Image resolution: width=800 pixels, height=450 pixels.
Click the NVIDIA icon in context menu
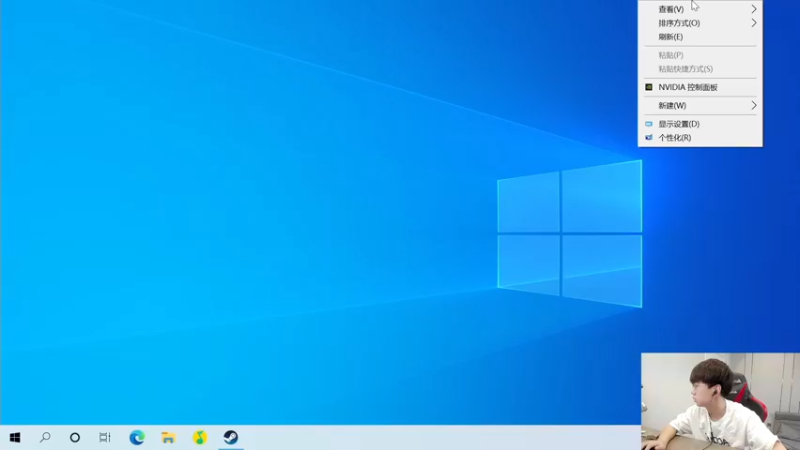coord(648,87)
